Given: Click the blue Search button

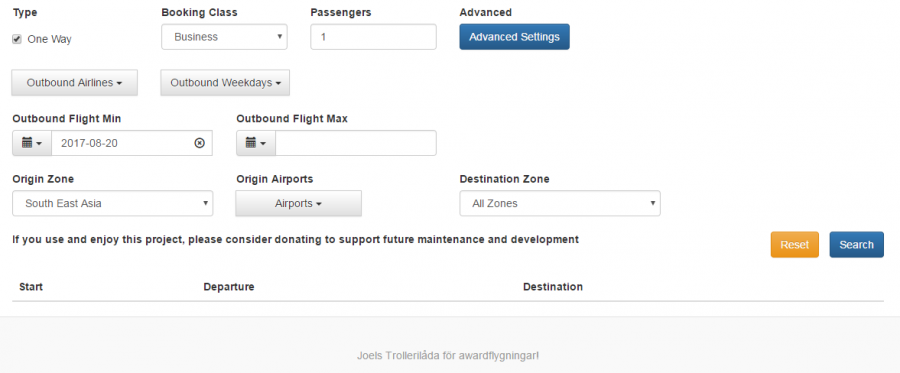Looking at the screenshot, I should pyautogui.click(x=856, y=244).
